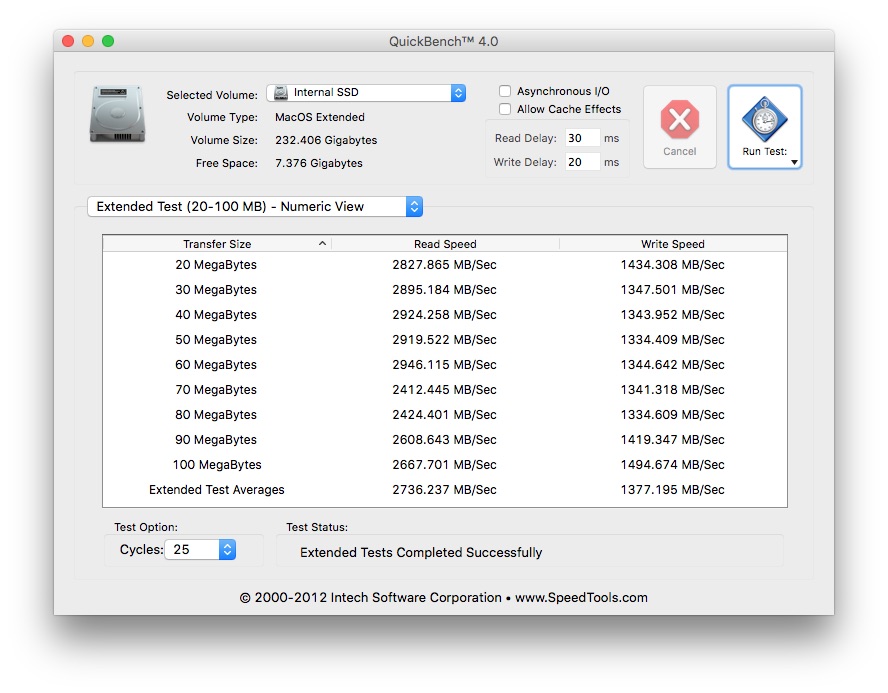Screen dimensions: 888x693
Task: Sort by Write Speed column header
Action: tap(673, 244)
